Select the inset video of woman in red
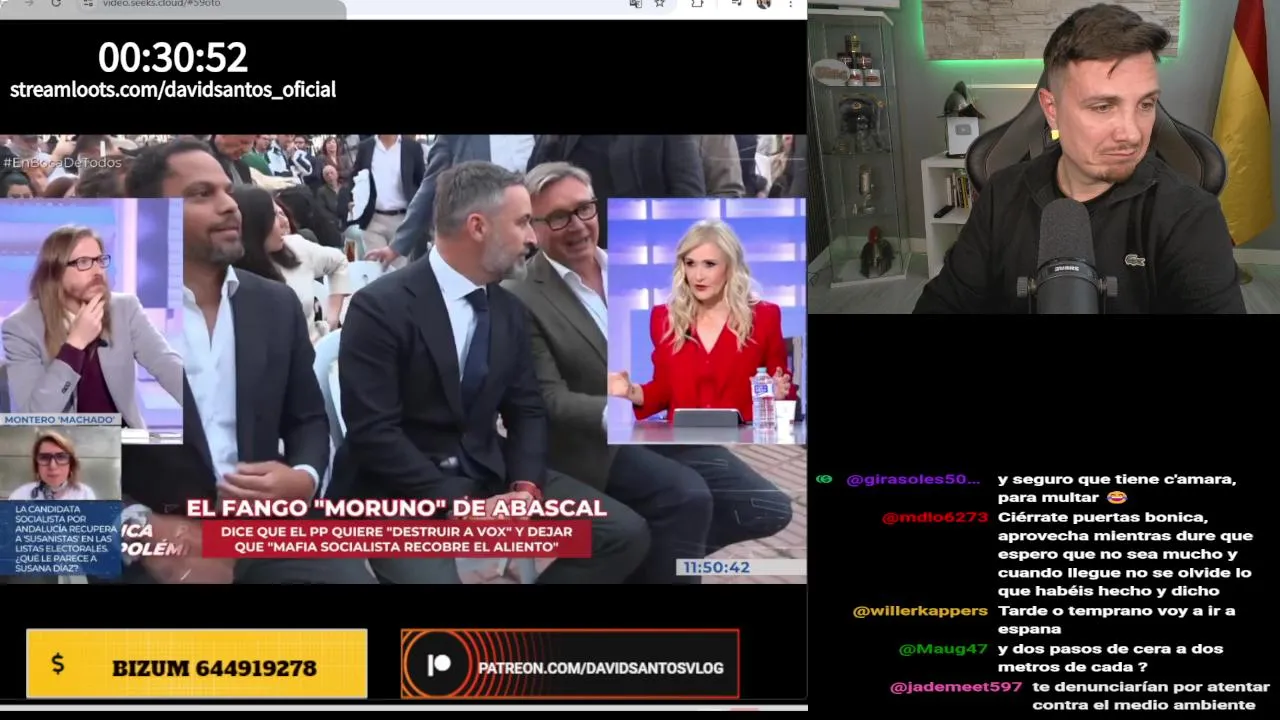1280x720 pixels. pyautogui.click(x=706, y=321)
